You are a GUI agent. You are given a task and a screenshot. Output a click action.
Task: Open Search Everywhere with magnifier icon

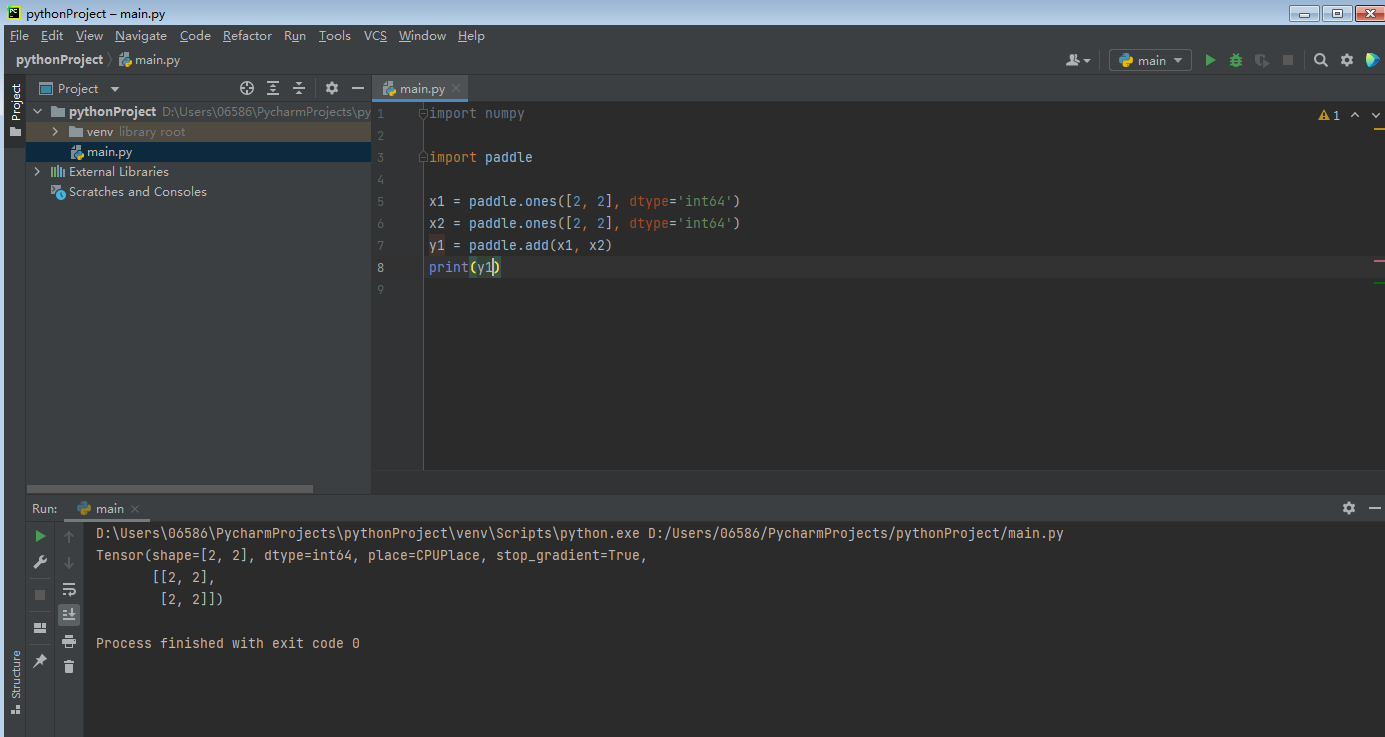[x=1321, y=59]
